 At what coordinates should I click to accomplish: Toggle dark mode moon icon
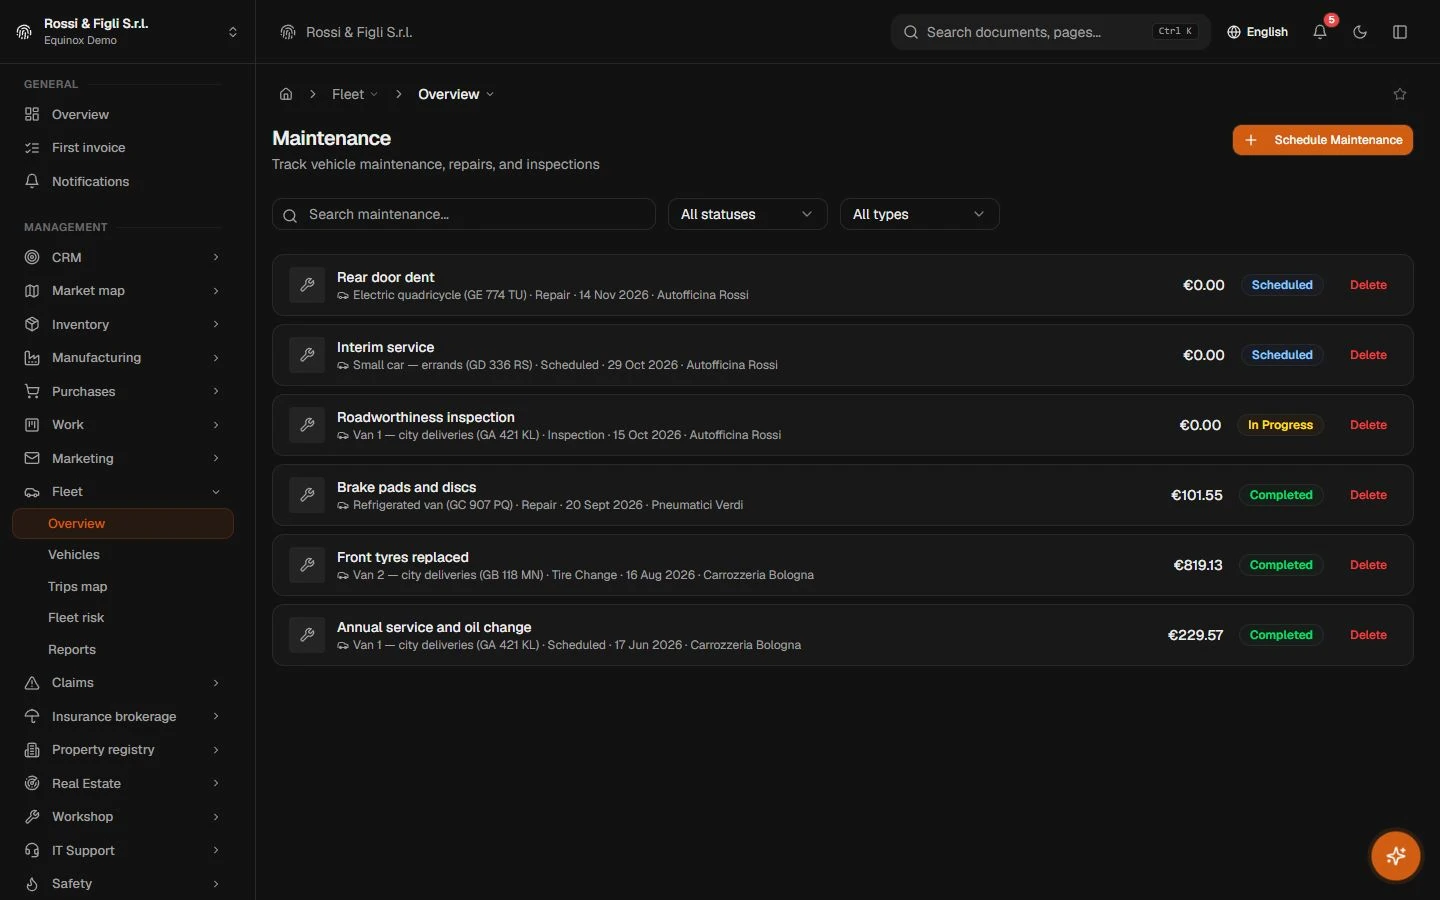pos(1360,32)
